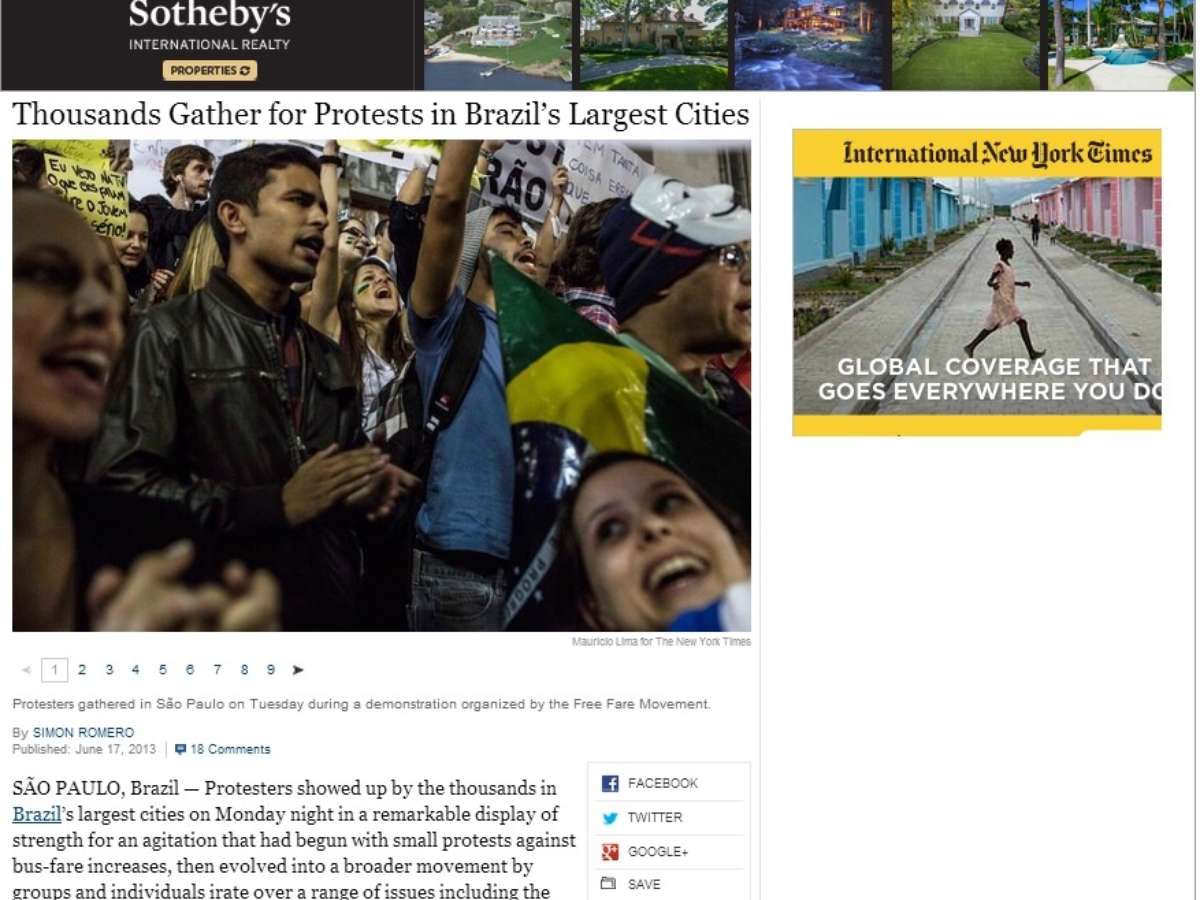Open slideshow page 7
Image resolution: width=1200 pixels, height=900 pixels.
[x=217, y=670]
